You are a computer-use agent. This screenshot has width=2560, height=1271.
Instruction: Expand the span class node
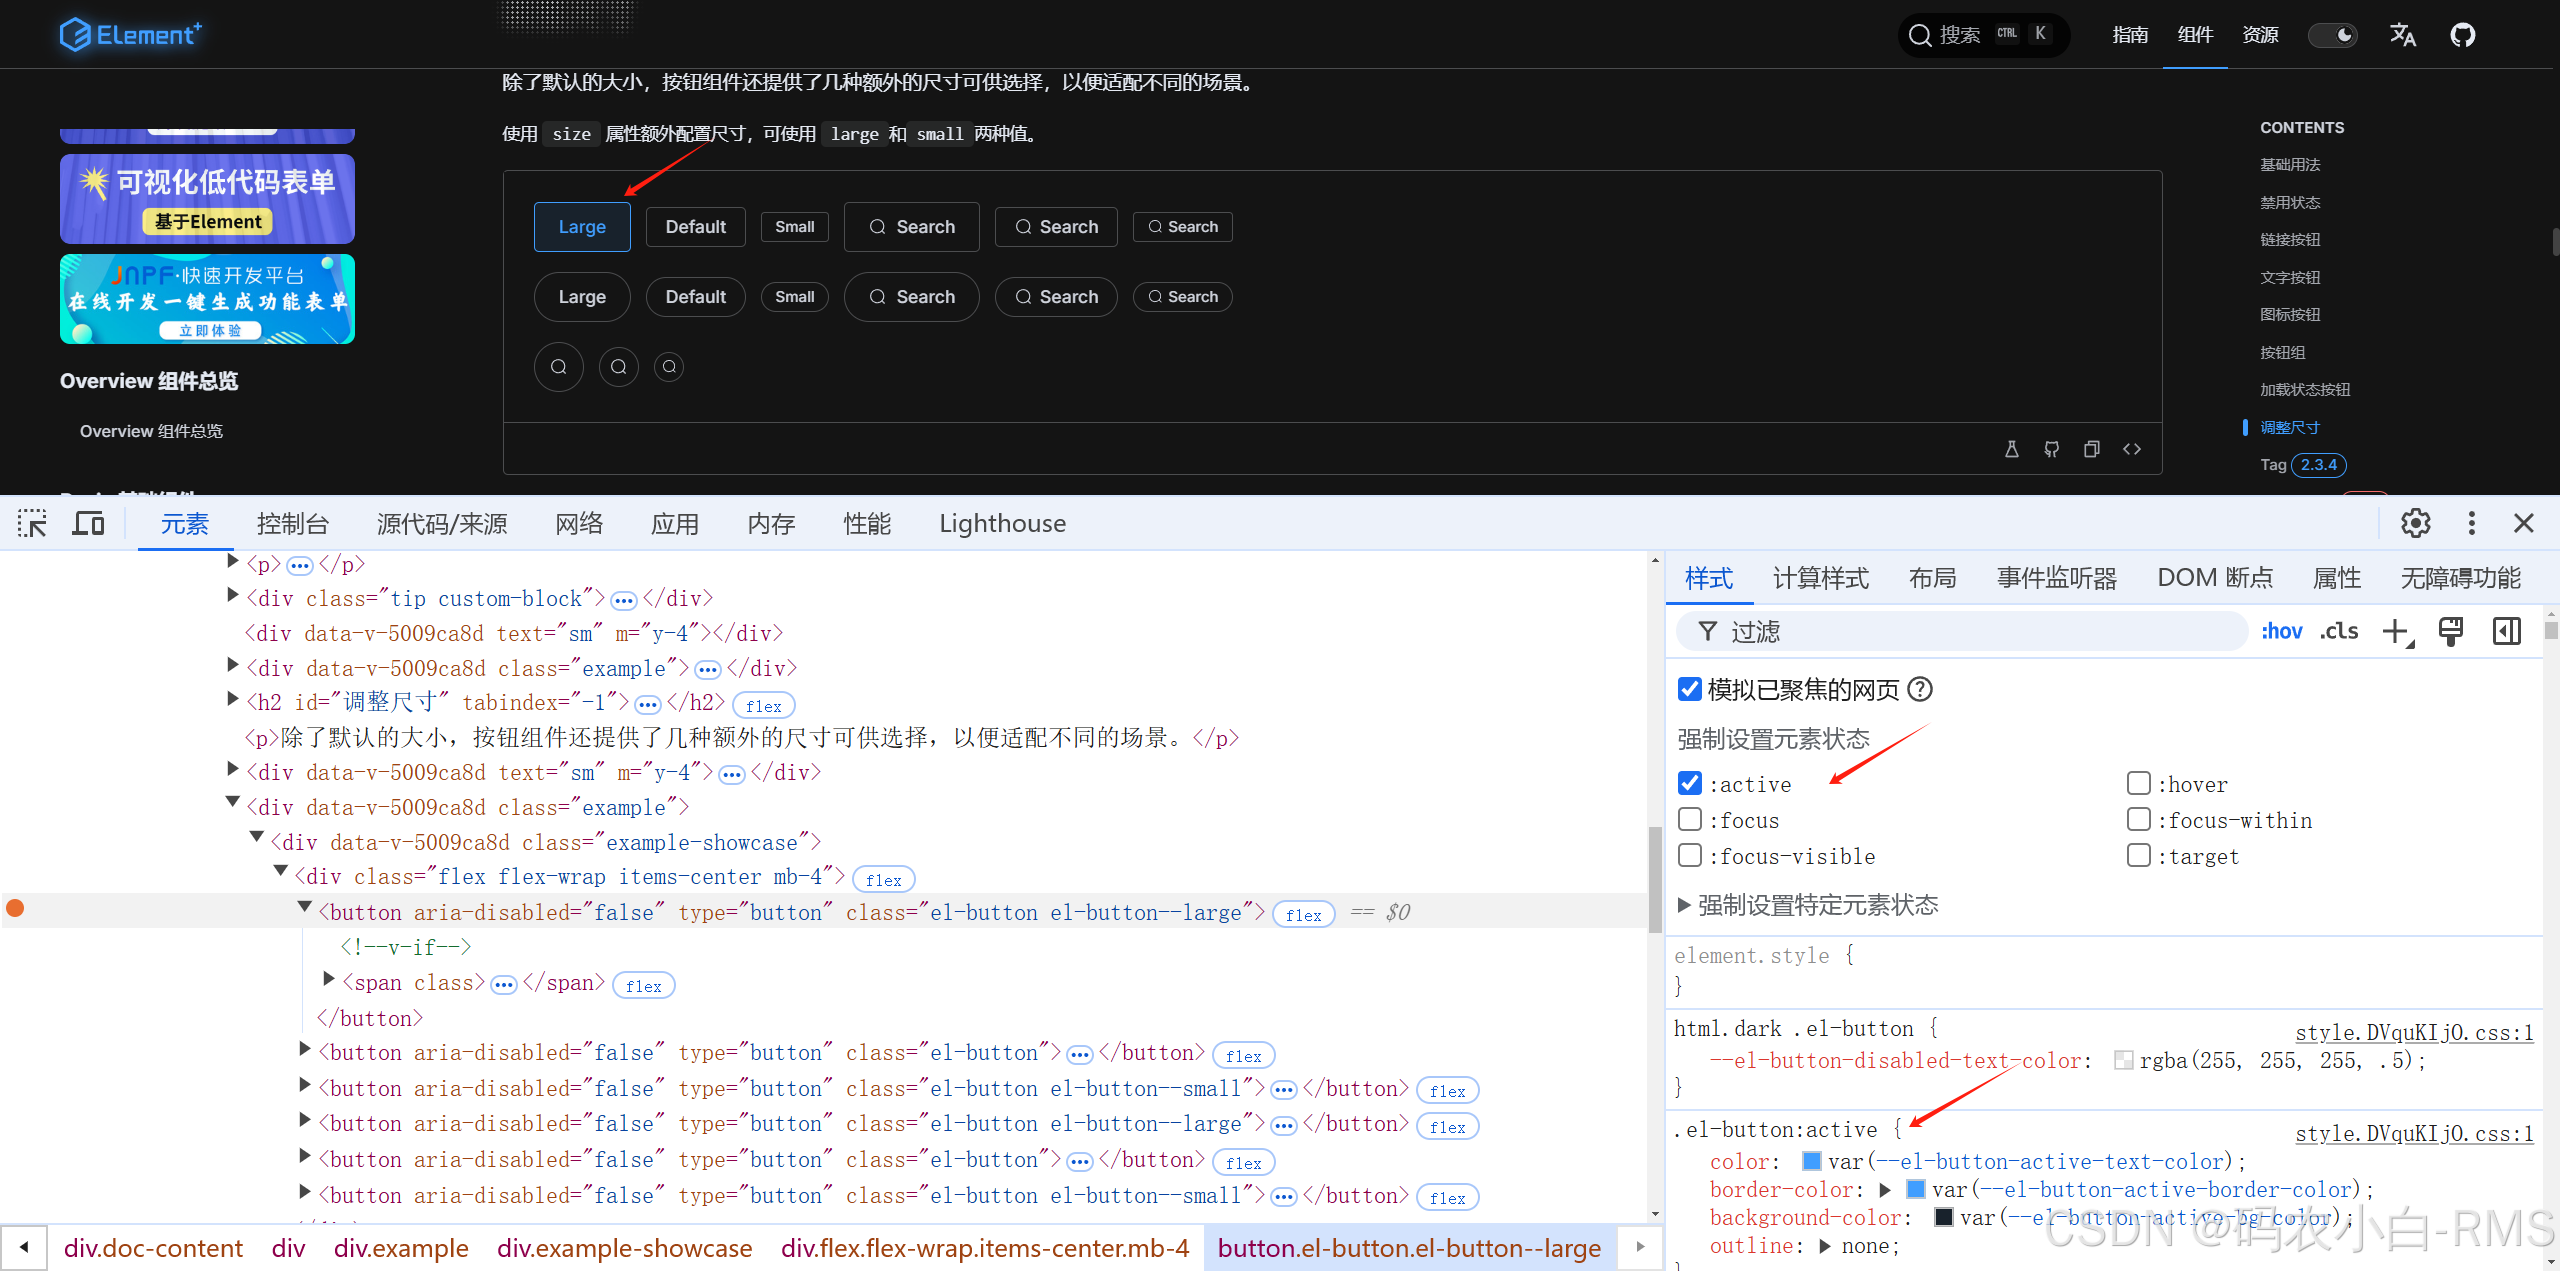tap(329, 979)
